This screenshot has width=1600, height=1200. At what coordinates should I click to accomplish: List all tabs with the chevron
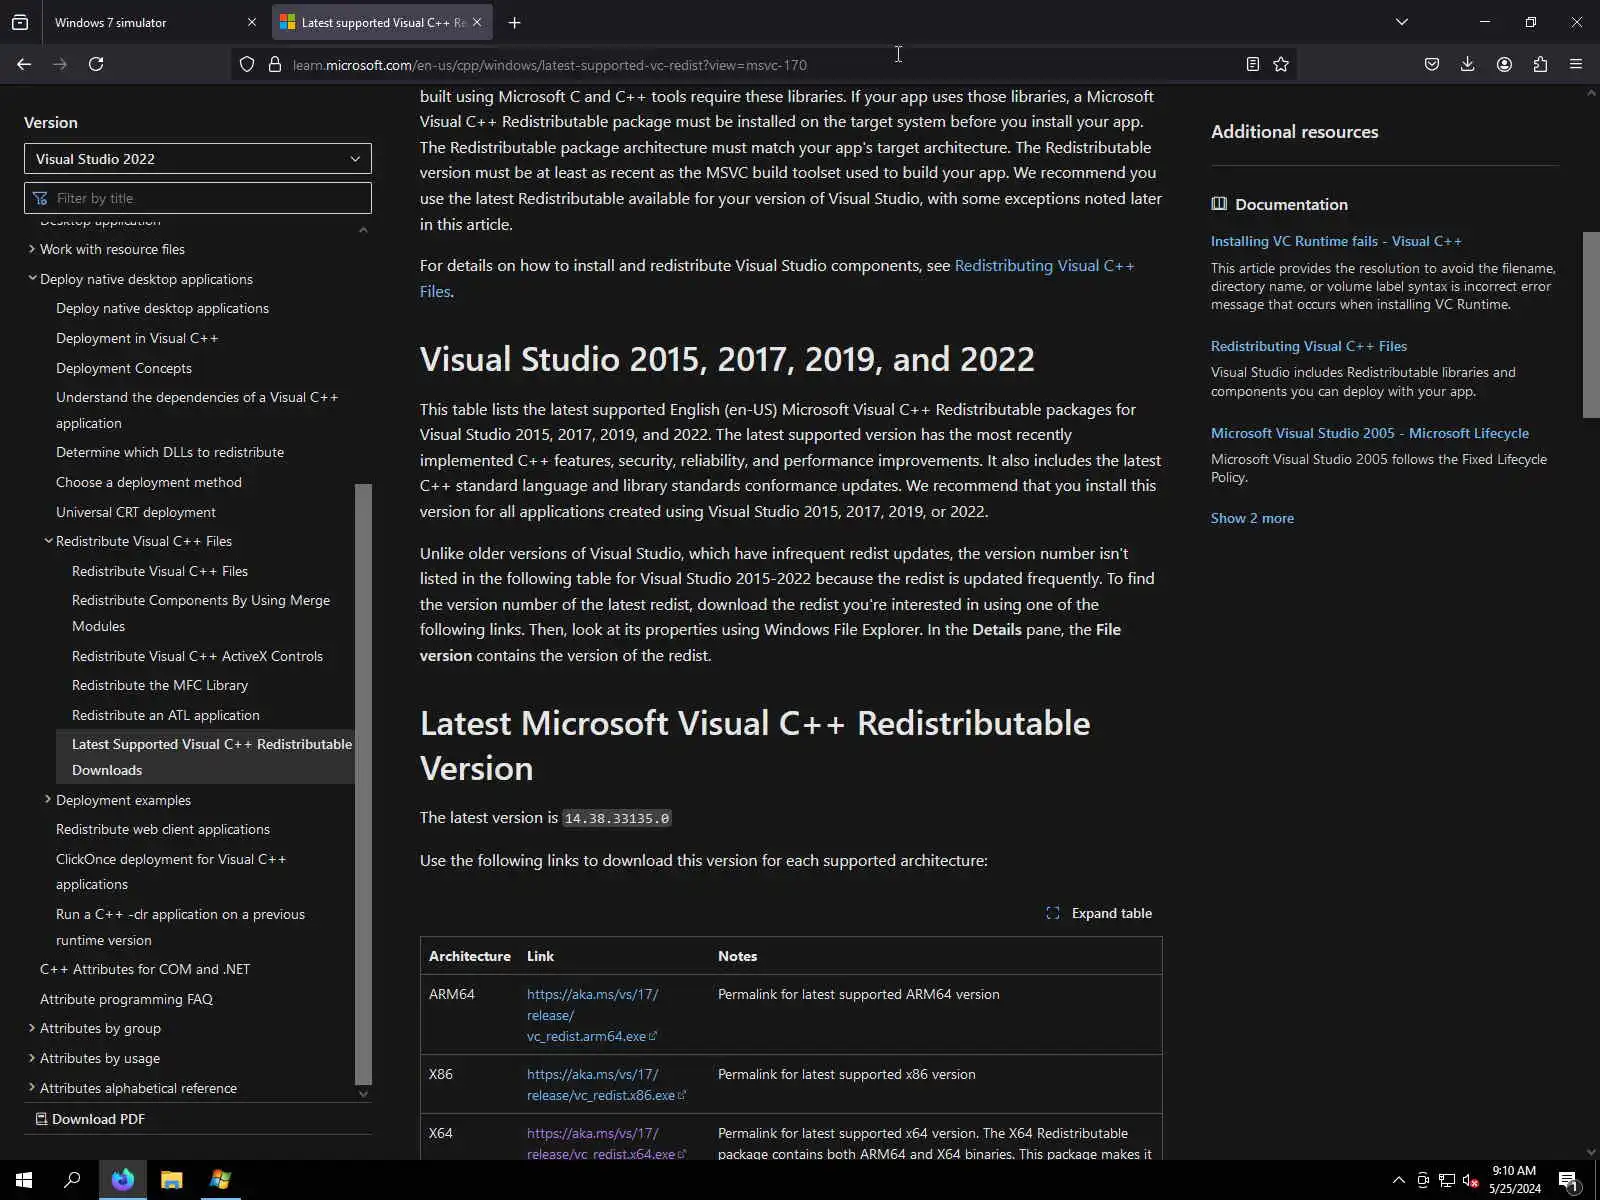click(x=1402, y=22)
